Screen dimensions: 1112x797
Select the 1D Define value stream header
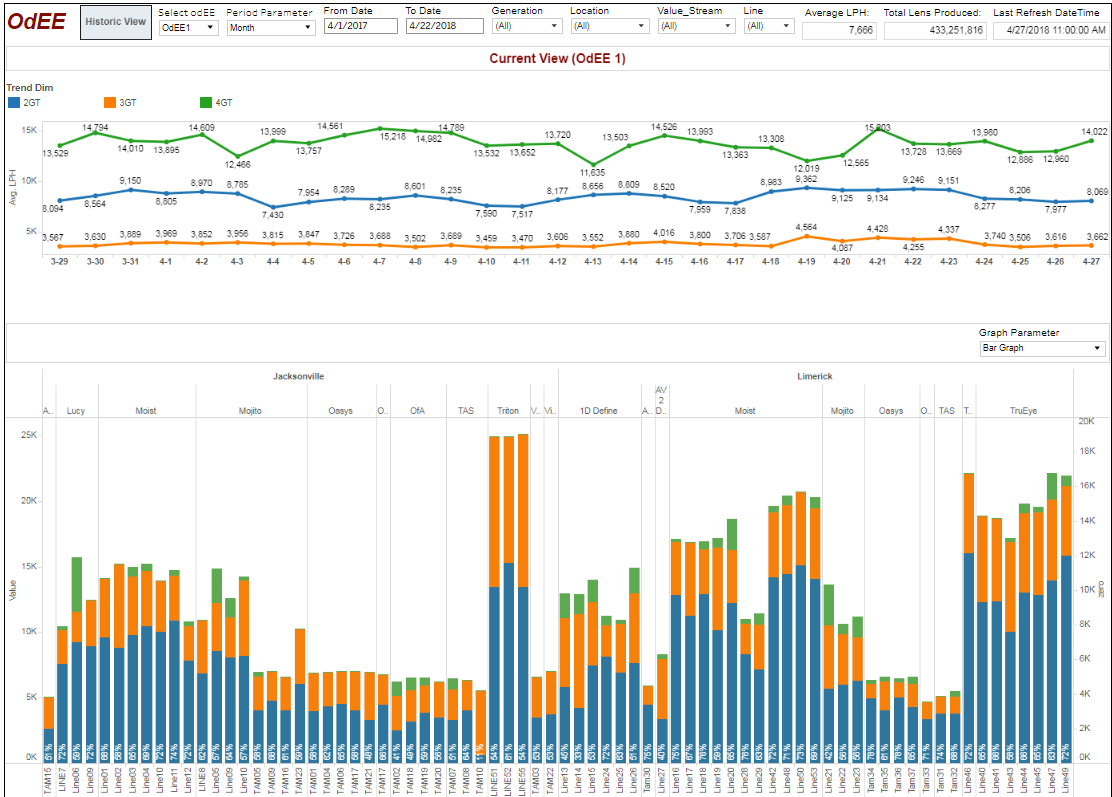(x=599, y=411)
